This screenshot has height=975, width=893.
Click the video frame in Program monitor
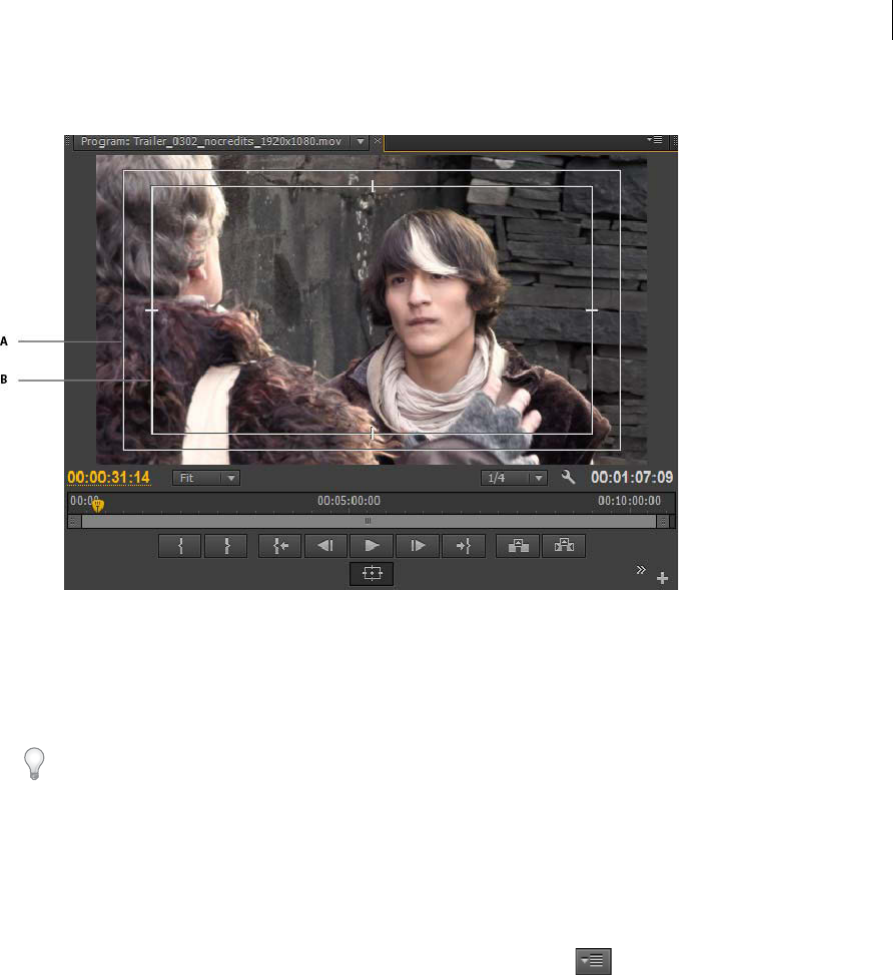371,310
